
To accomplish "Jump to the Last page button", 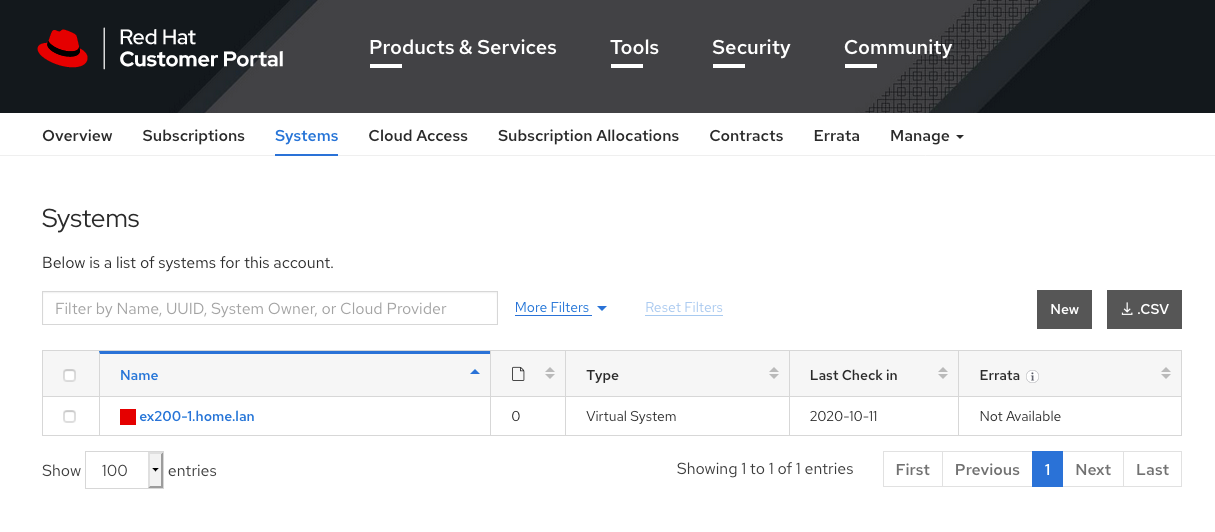I will (x=1152, y=469).
